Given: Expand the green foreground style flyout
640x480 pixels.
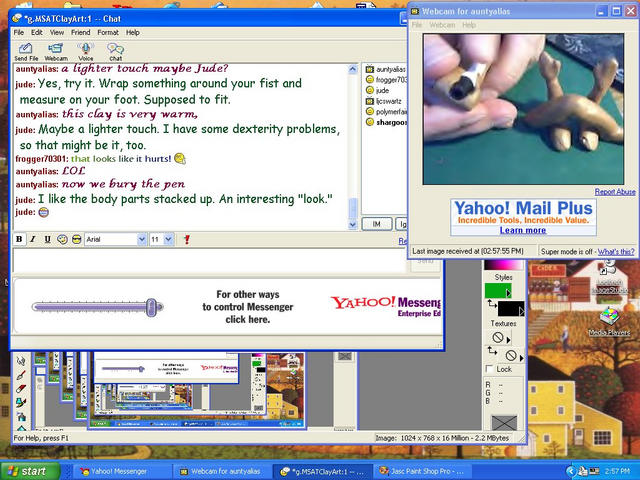Looking at the screenshot, I should coord(508,293).
